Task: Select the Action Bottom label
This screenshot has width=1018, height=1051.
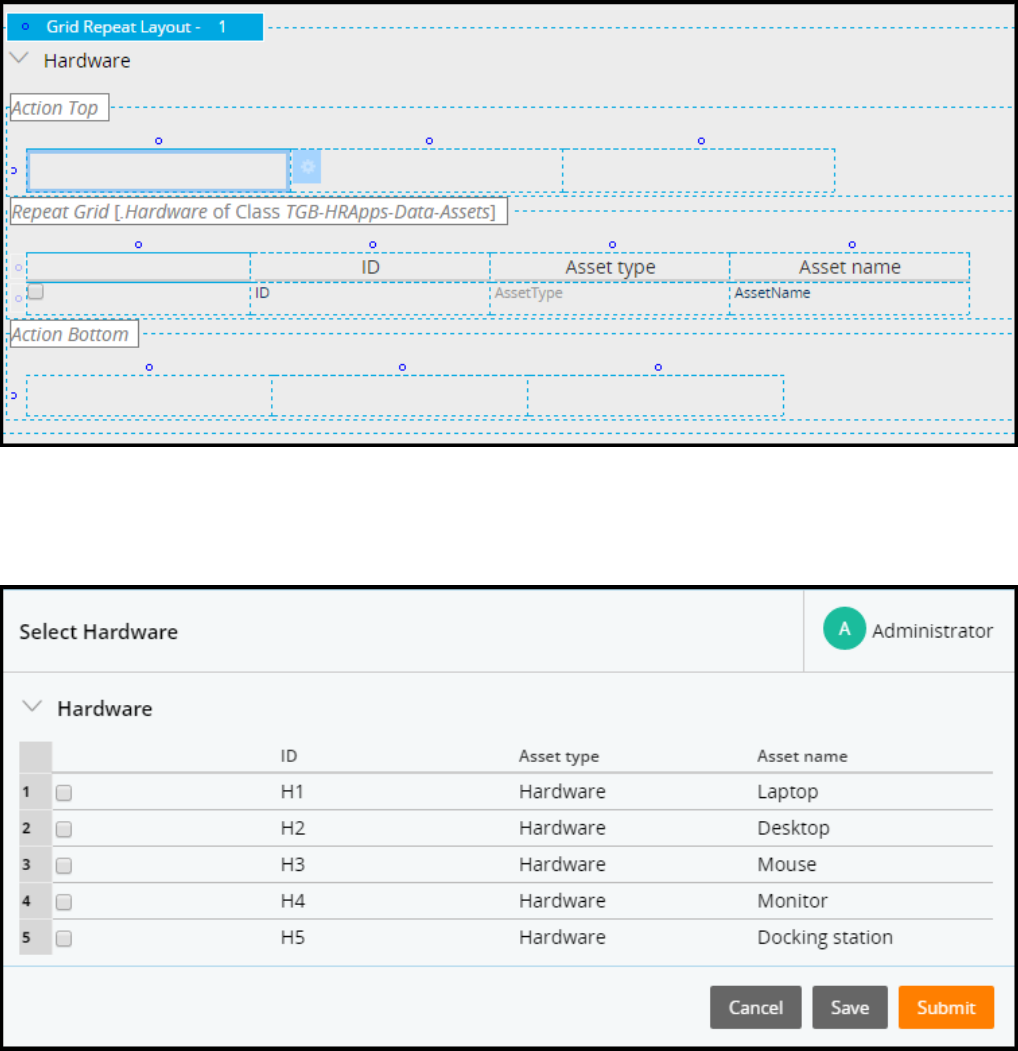Action: point(74,334)
